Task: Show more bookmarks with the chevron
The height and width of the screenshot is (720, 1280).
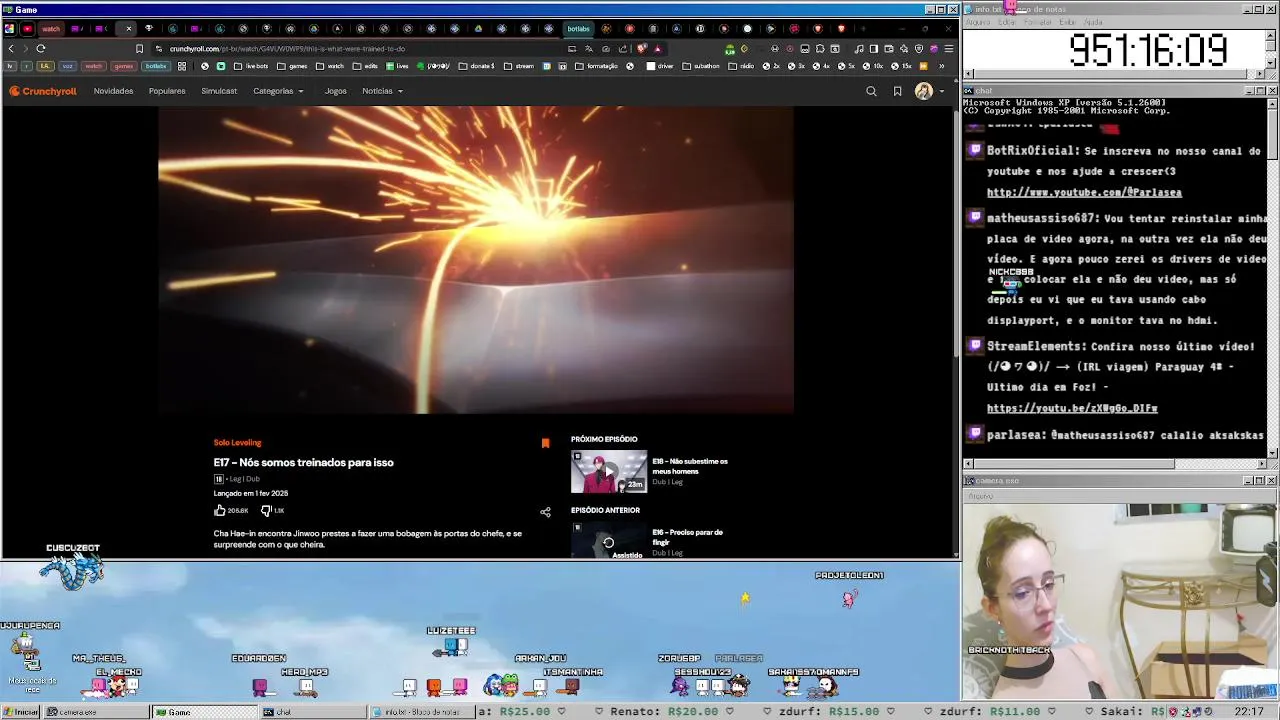Action: 941,66
